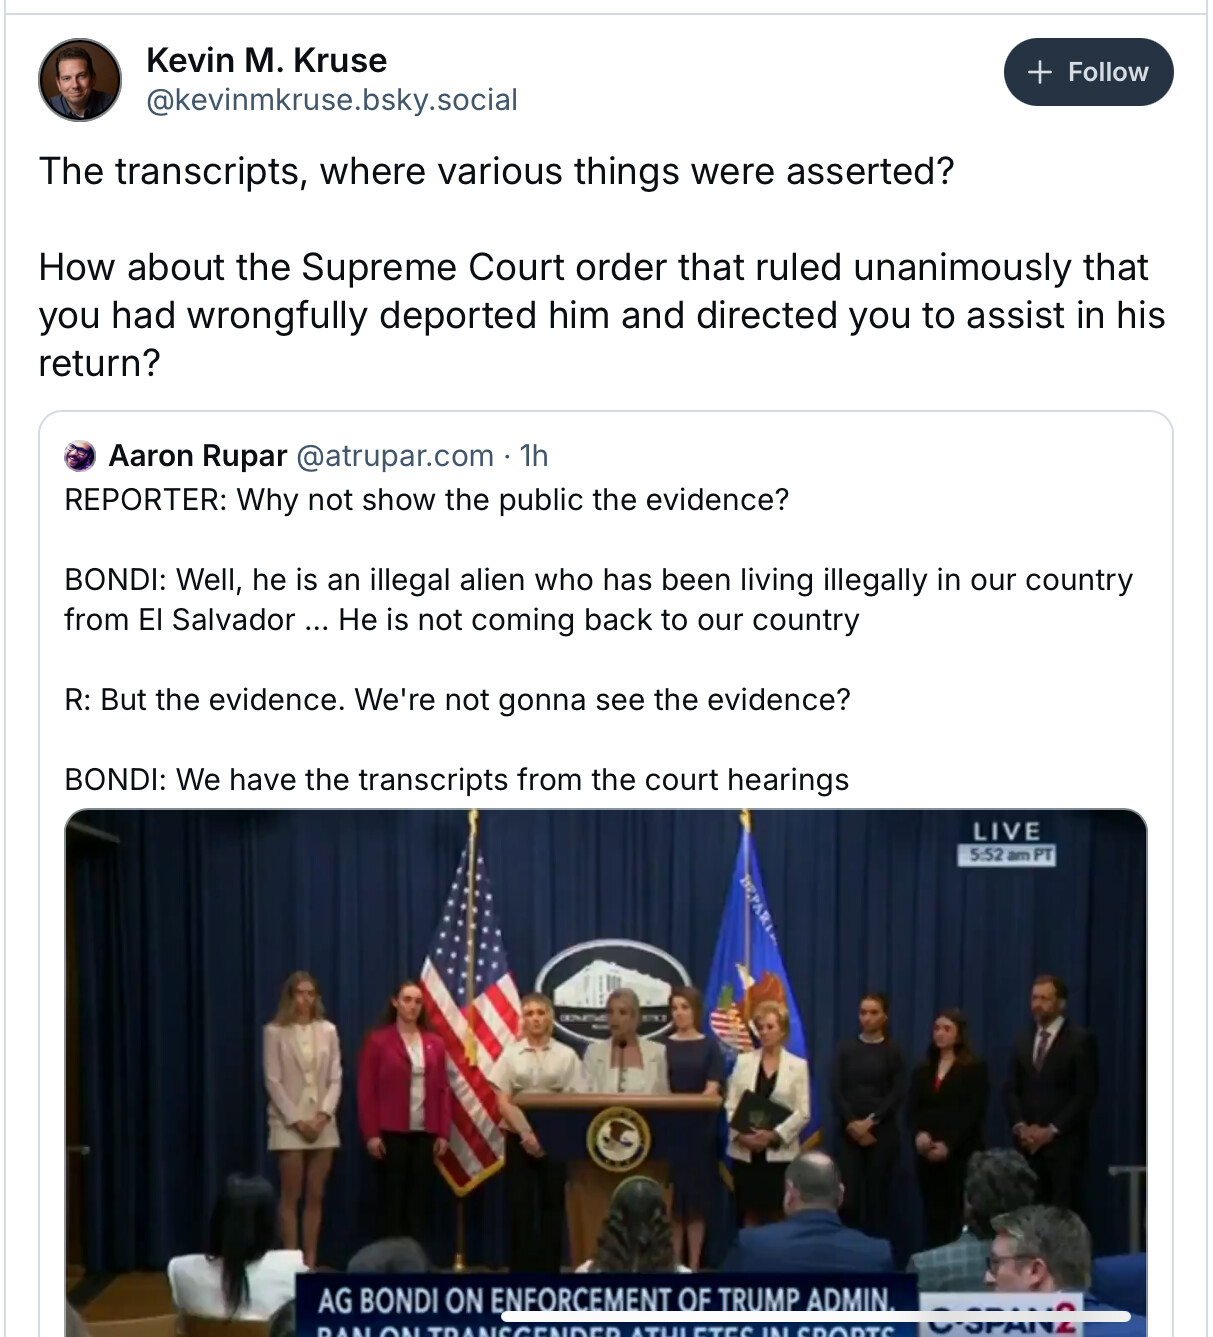Click the Aaron Rupar author name
Viewport: 1213px width, 1337px height.
[x=198, y=456]
